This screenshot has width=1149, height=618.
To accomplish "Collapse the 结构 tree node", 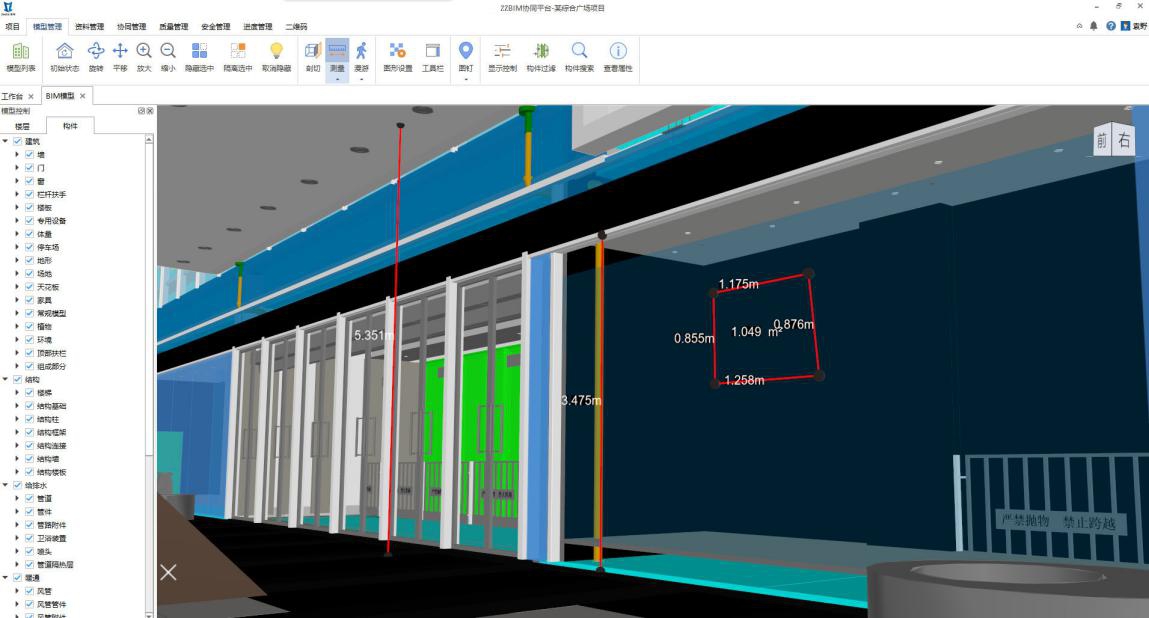I will coord(6,379).
